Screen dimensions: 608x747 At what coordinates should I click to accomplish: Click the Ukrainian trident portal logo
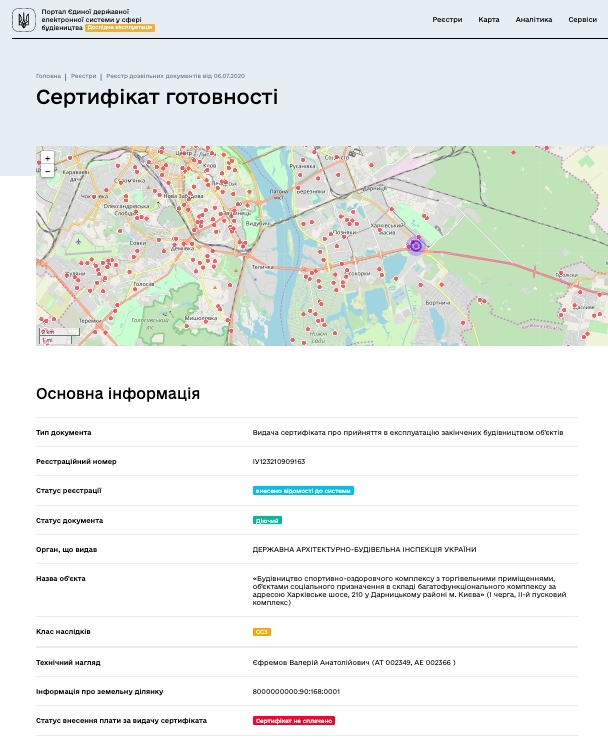tap(23, 20)
